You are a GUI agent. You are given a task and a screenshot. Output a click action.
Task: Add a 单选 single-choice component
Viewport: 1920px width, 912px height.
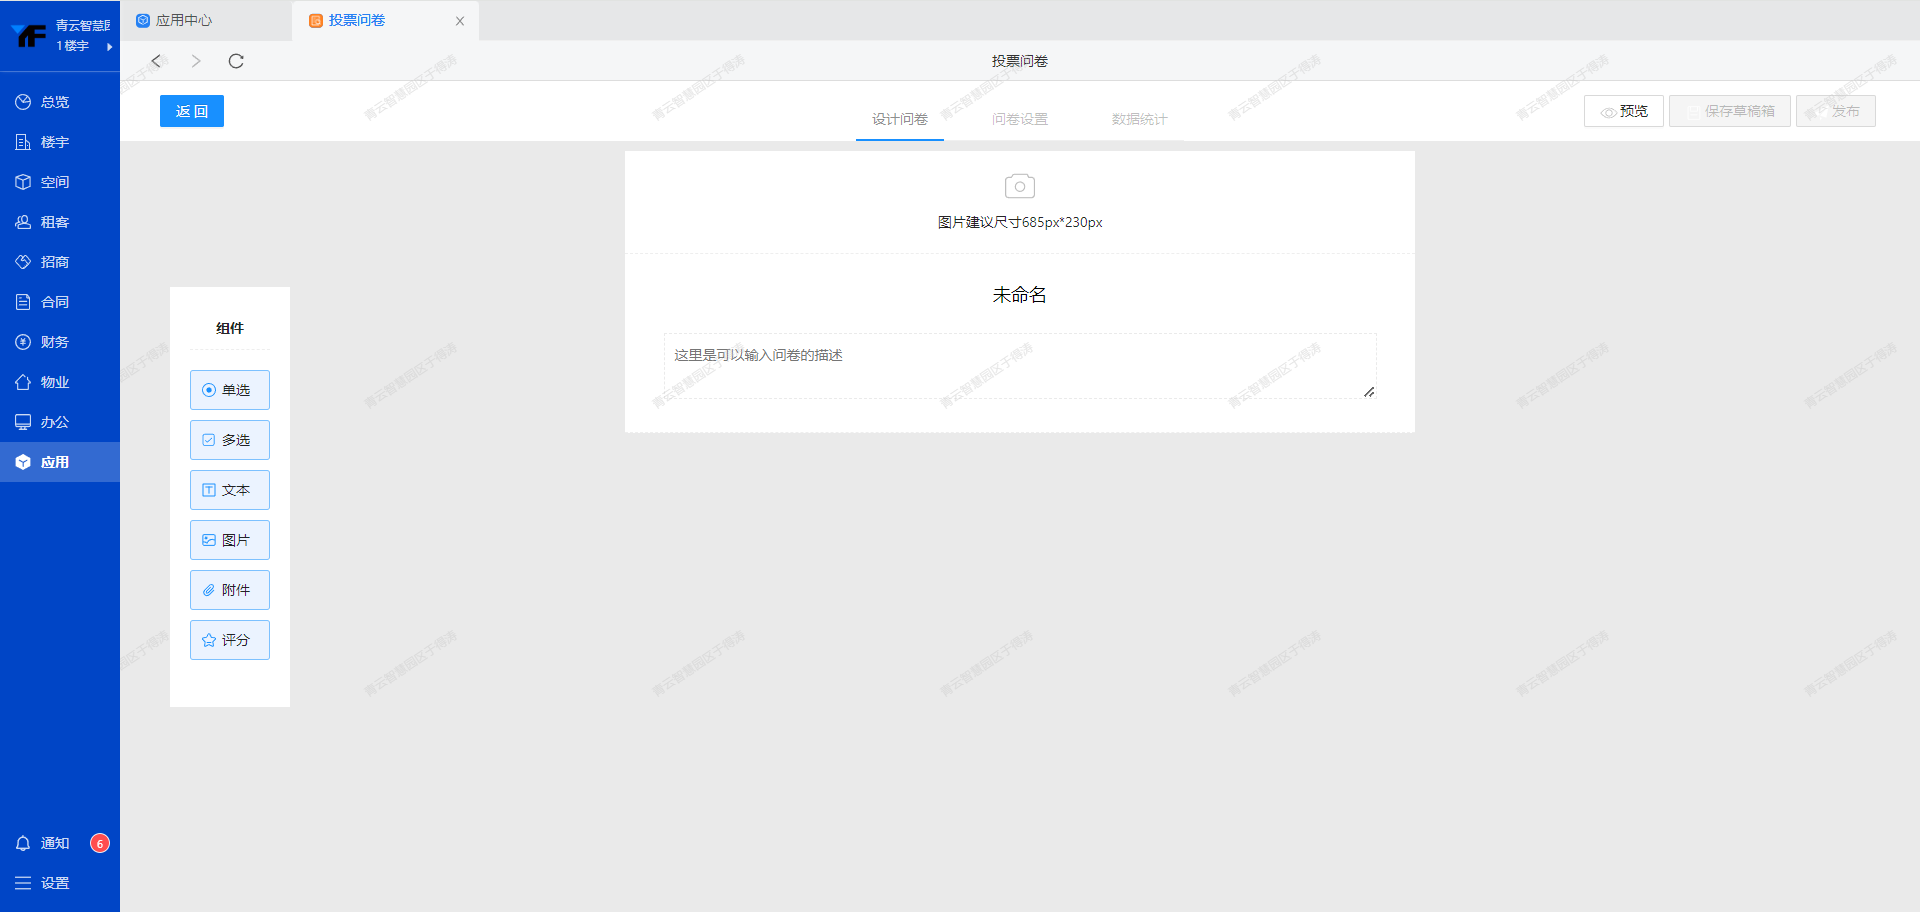click(x=230, y=390)
